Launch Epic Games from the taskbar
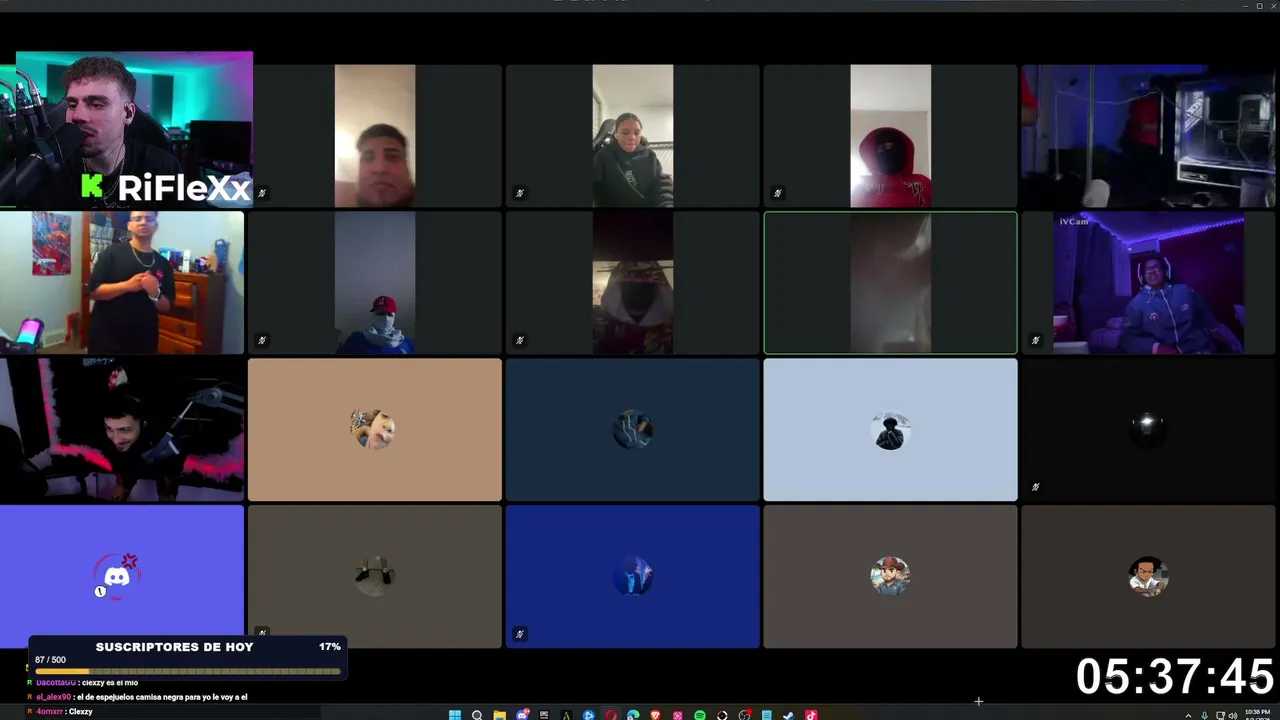The image size is (1280, 720). (544, 715)
